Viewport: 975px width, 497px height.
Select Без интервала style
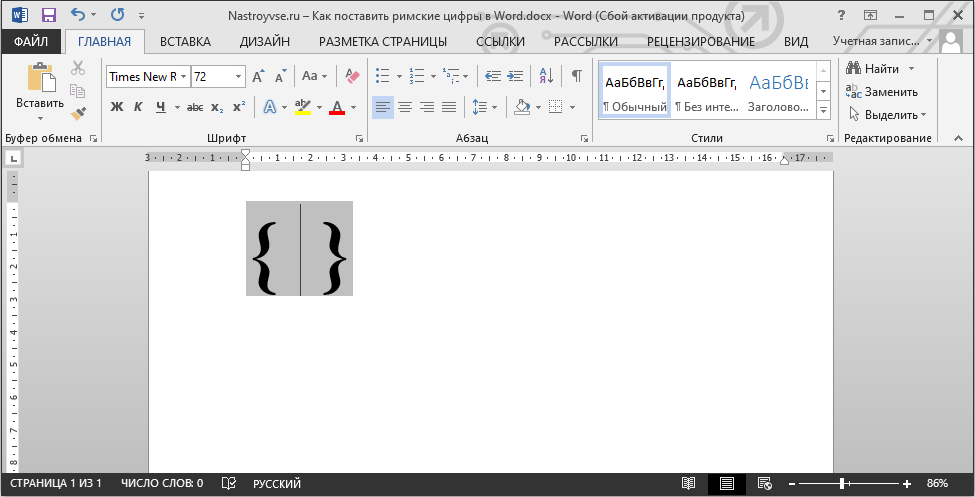click(x=706, y=90)
